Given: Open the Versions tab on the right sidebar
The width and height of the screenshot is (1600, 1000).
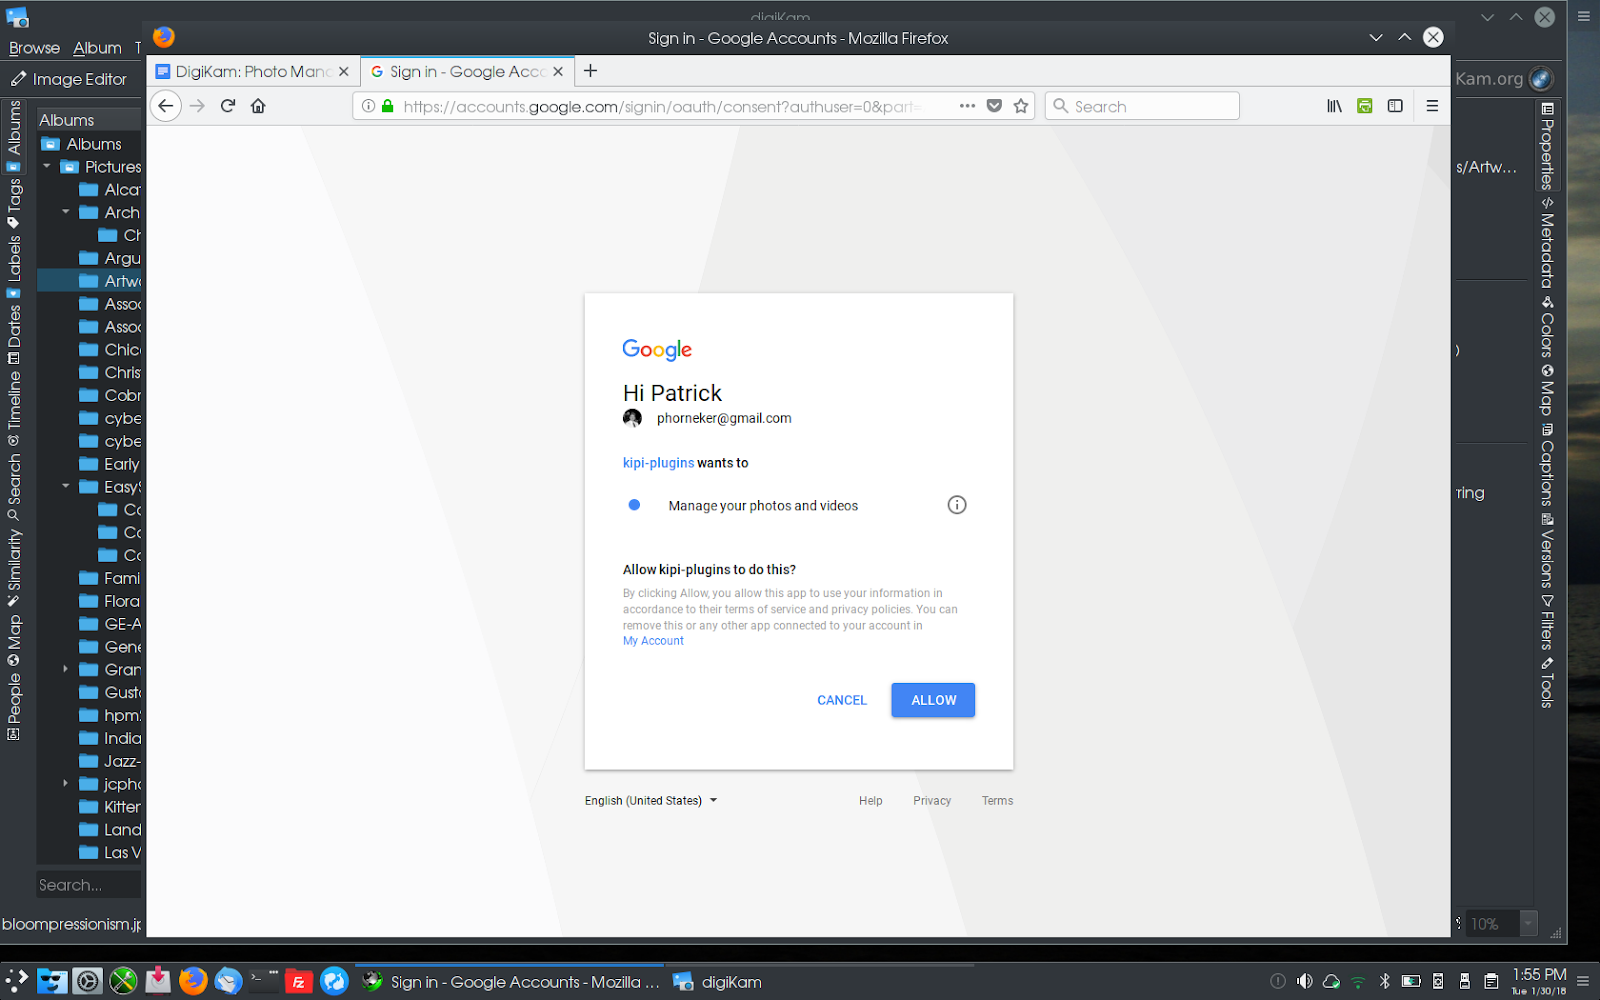Looking at the screenshot, I should pos(1547,551).
